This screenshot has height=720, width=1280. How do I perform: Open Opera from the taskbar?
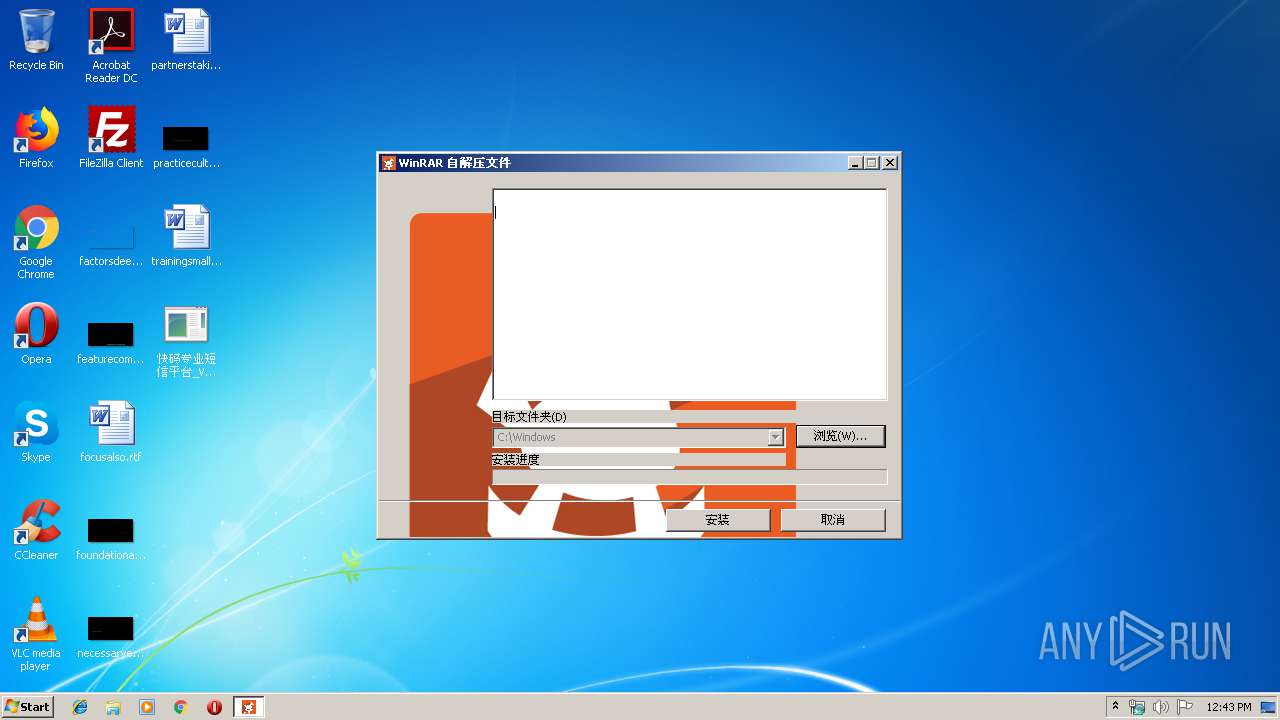pyautogui.click(x=214, y=707)
